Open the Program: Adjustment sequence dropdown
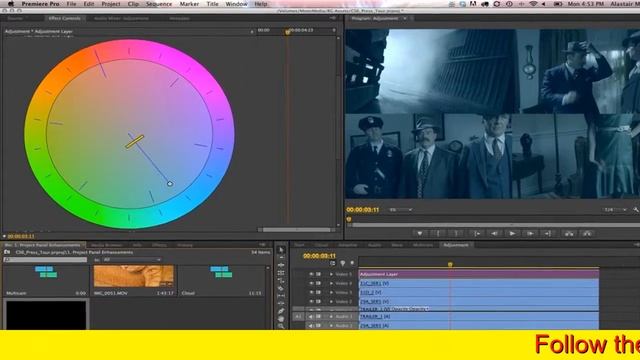The height and width of the screenshot is (360, 640). tap(405, 18)
